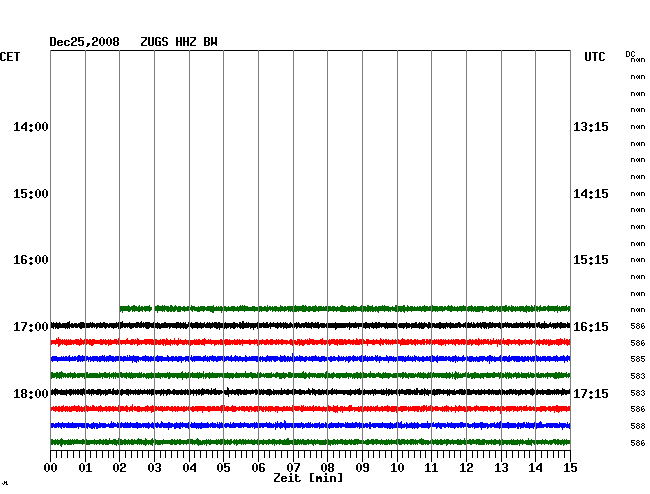Click the UTC axis heading
The height and width of the screenshot is (494, 650).
(x=594, y=57)
